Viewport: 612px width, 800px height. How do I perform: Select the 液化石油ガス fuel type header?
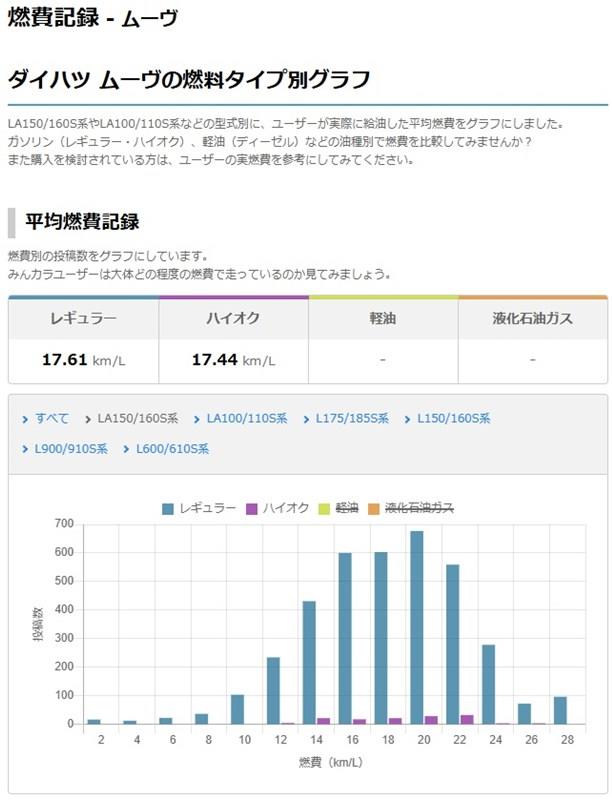tap(533, 318)
